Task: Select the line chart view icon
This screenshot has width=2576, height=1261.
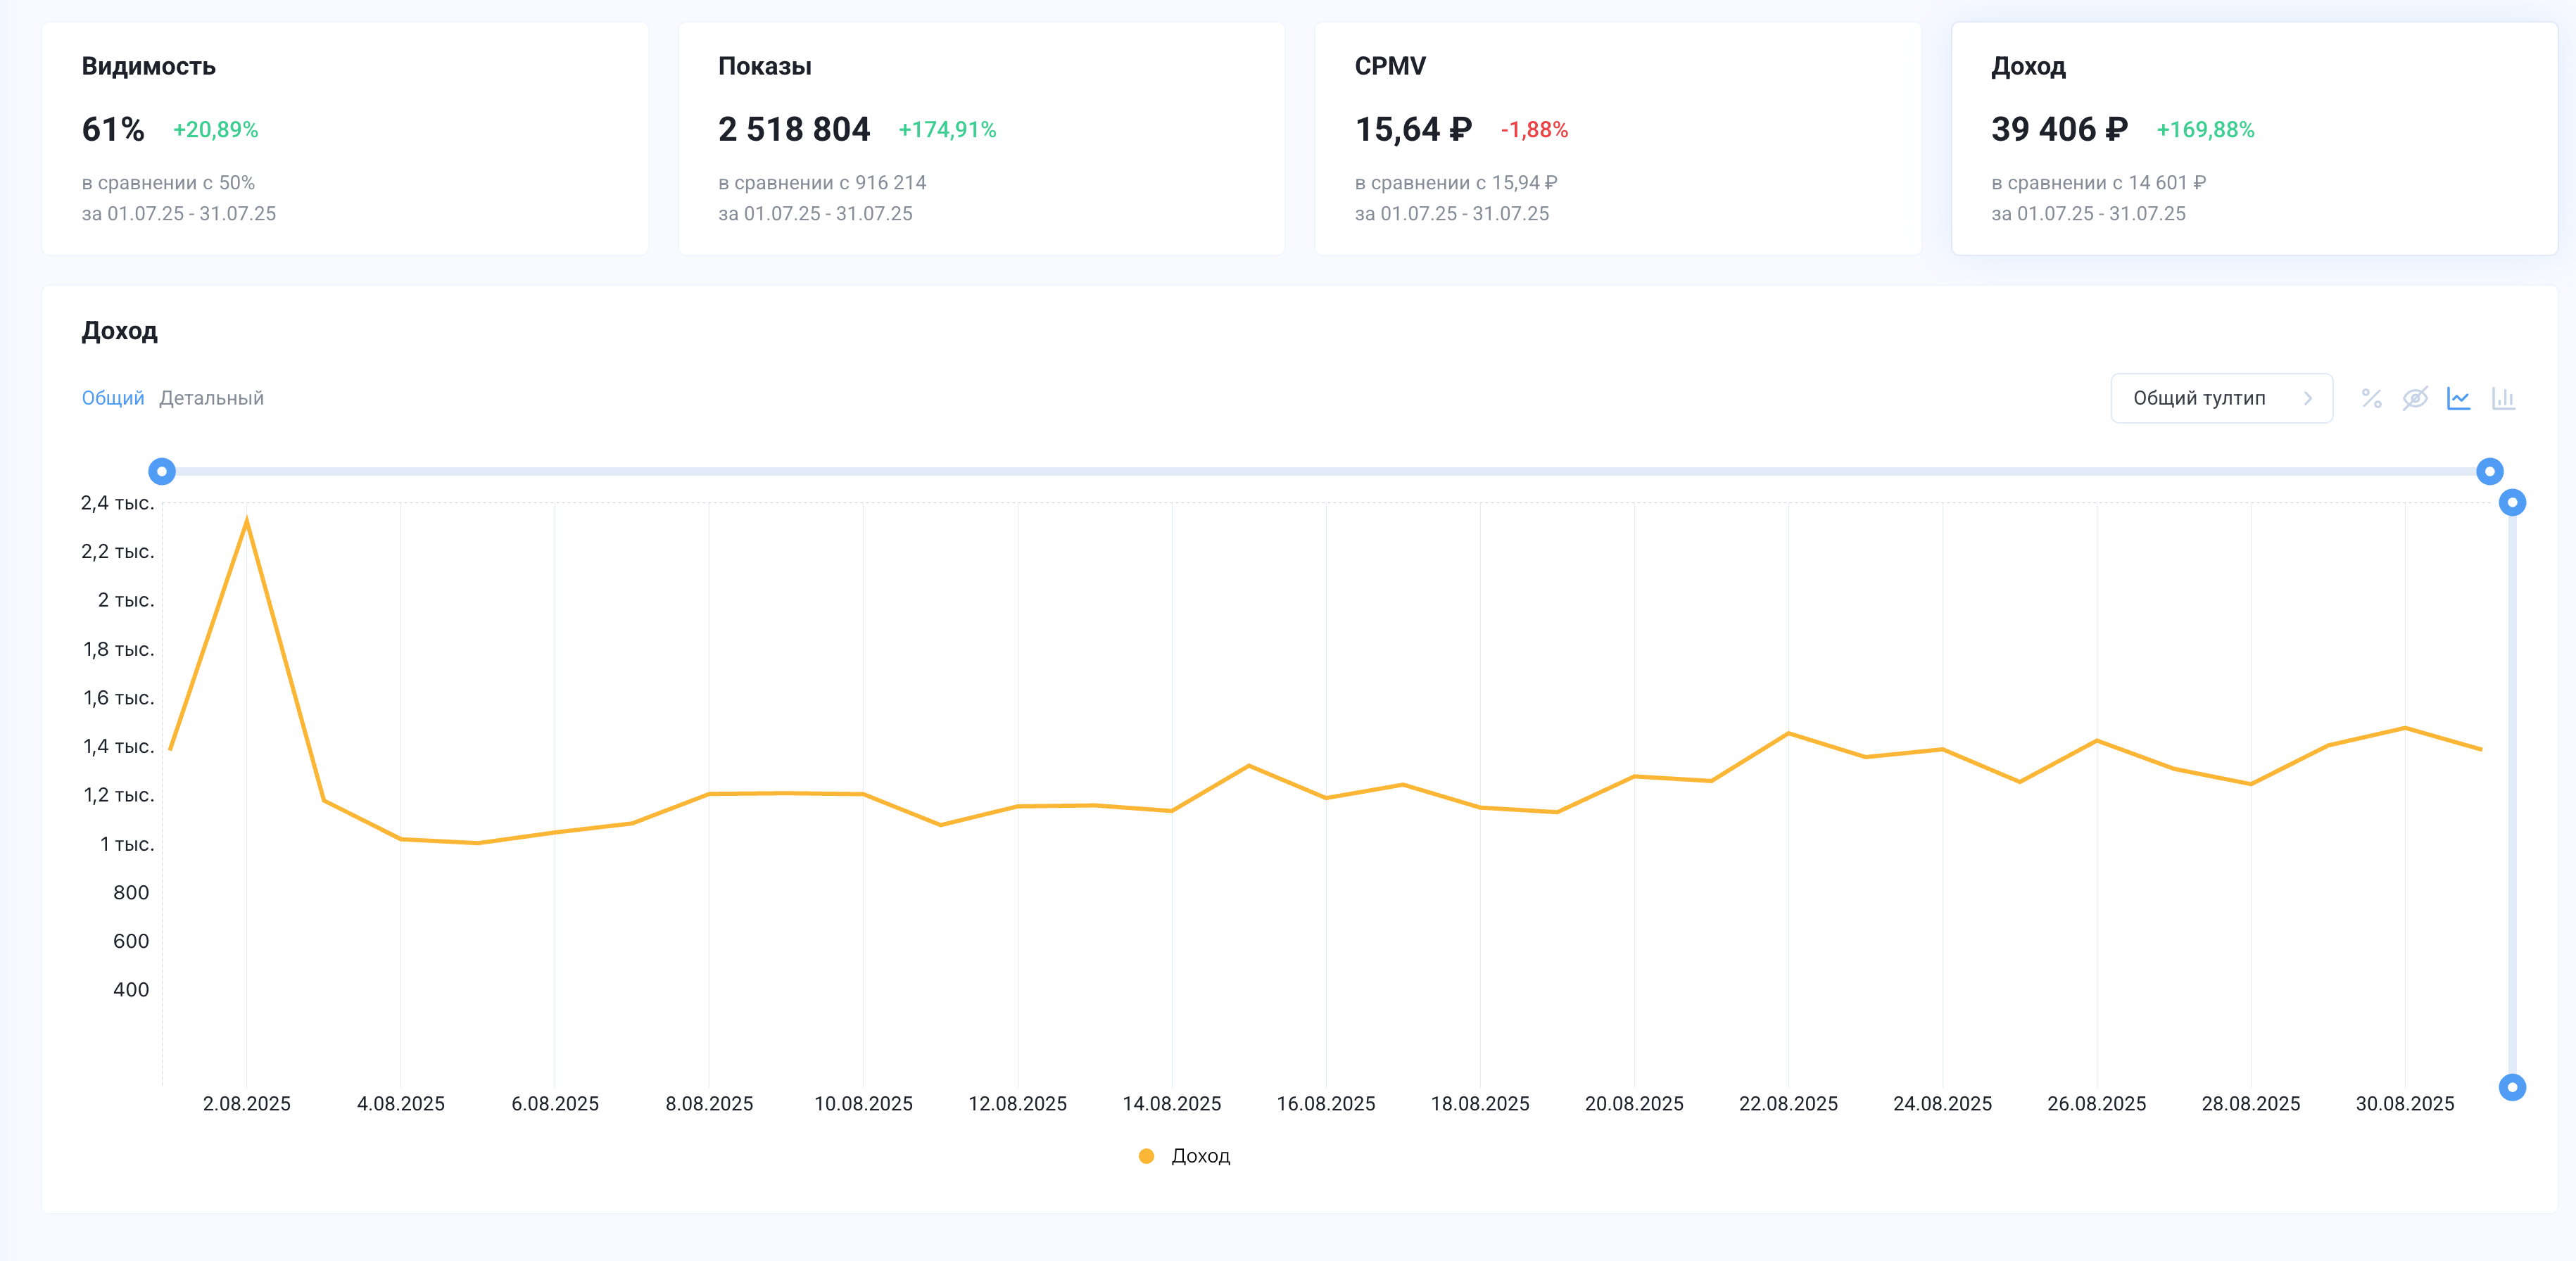Action: [x=2459, y=398]
